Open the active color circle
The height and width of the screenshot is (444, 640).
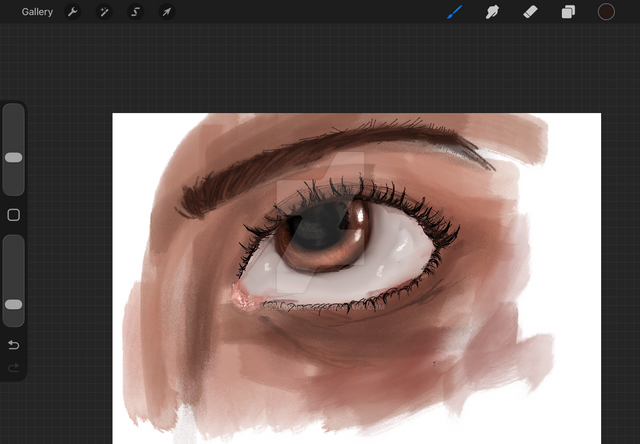click(606, 12)
